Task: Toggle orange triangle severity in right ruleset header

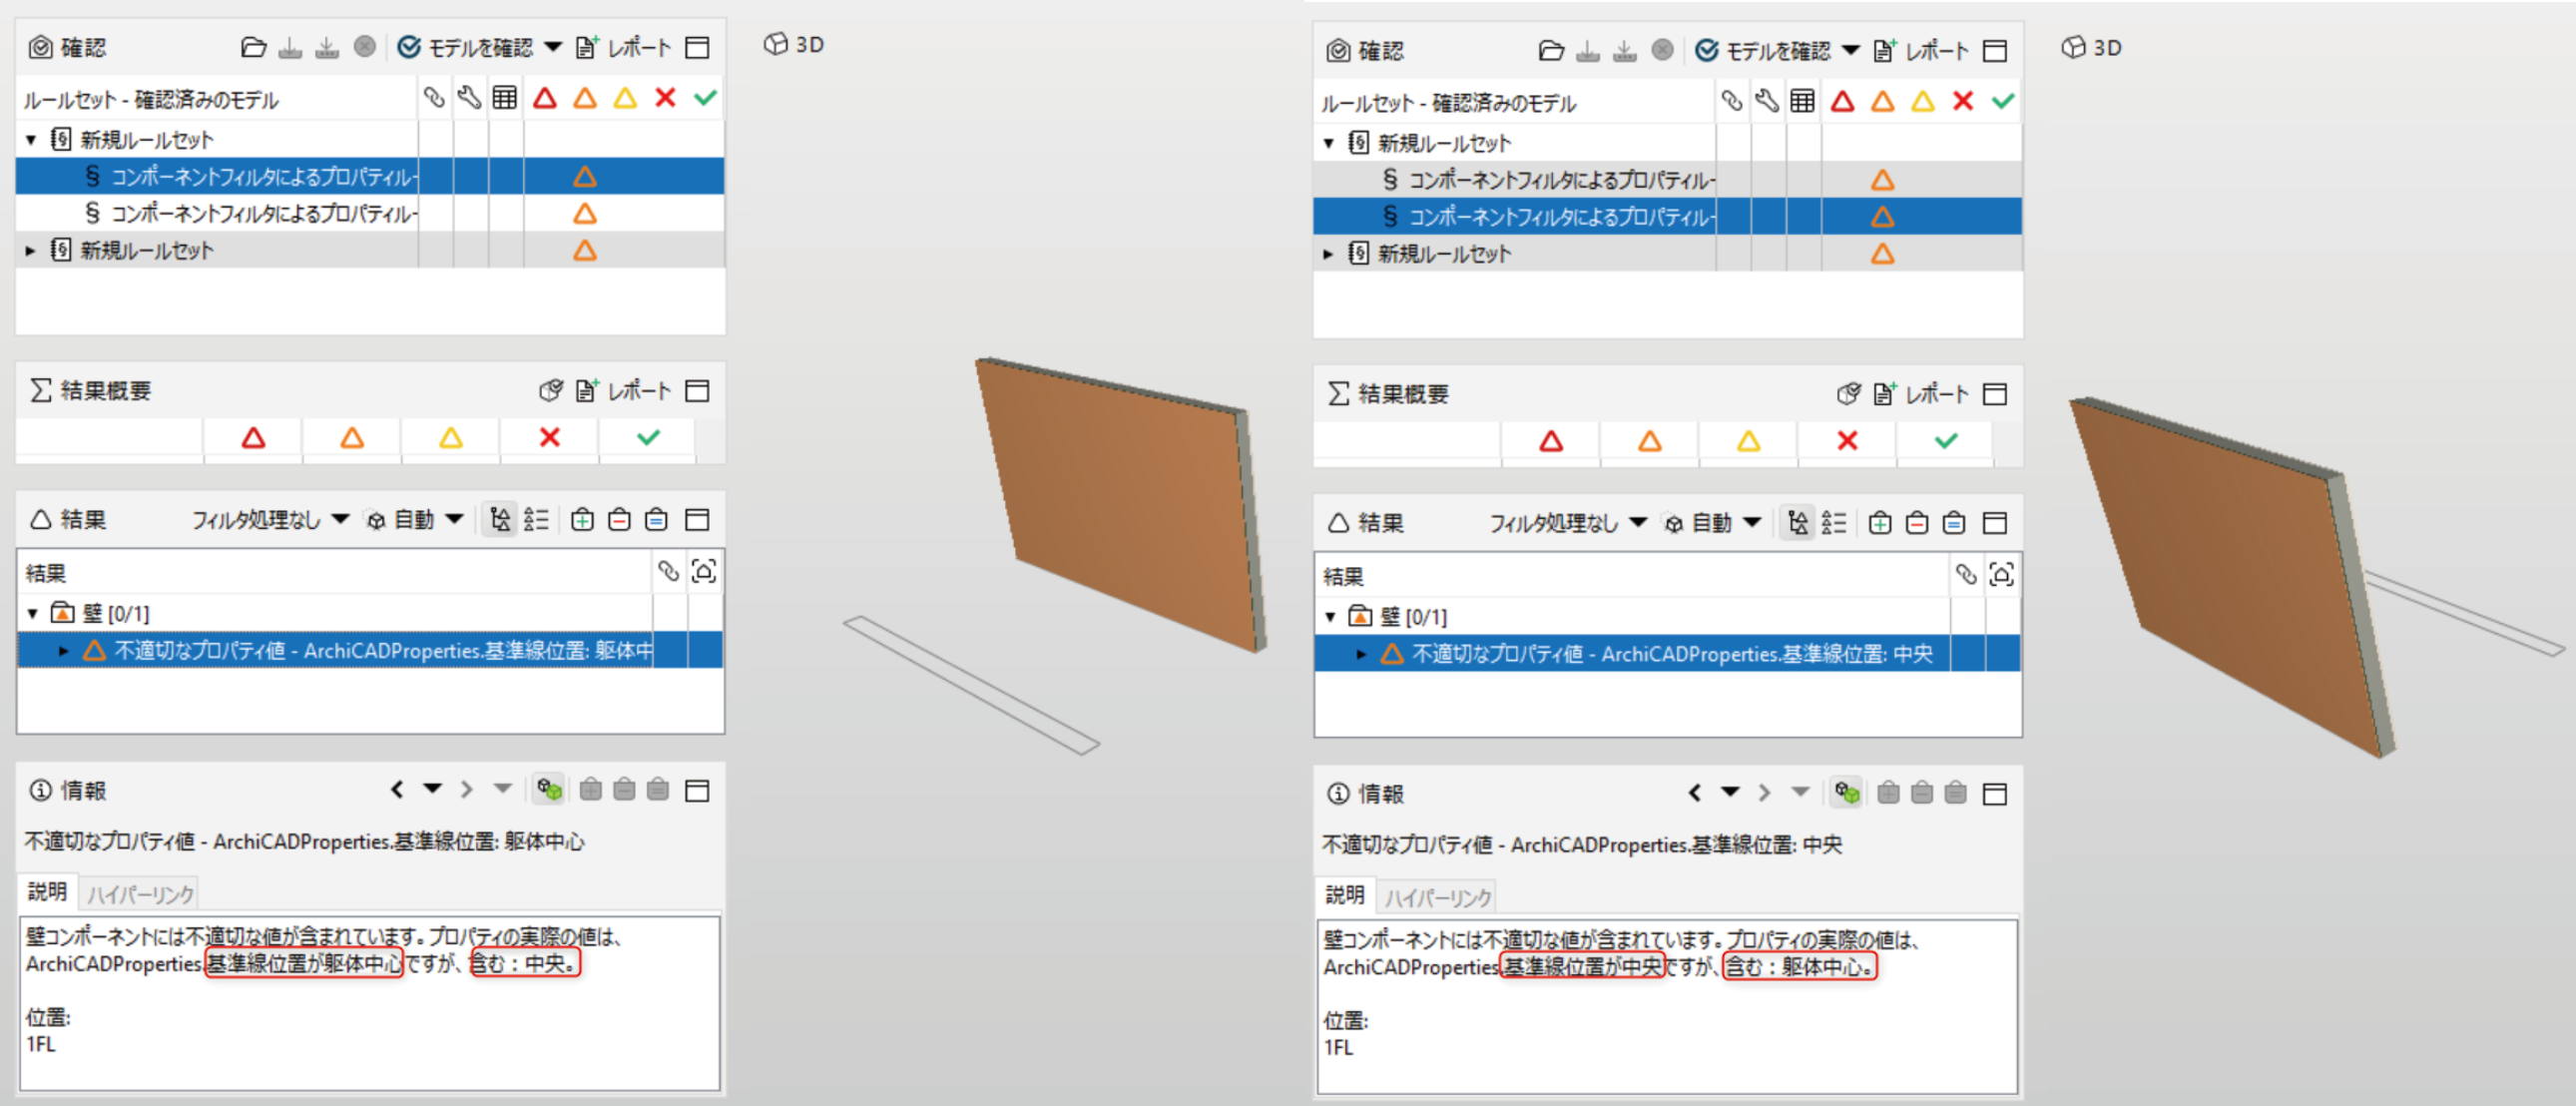Action: coord(1882,101)
